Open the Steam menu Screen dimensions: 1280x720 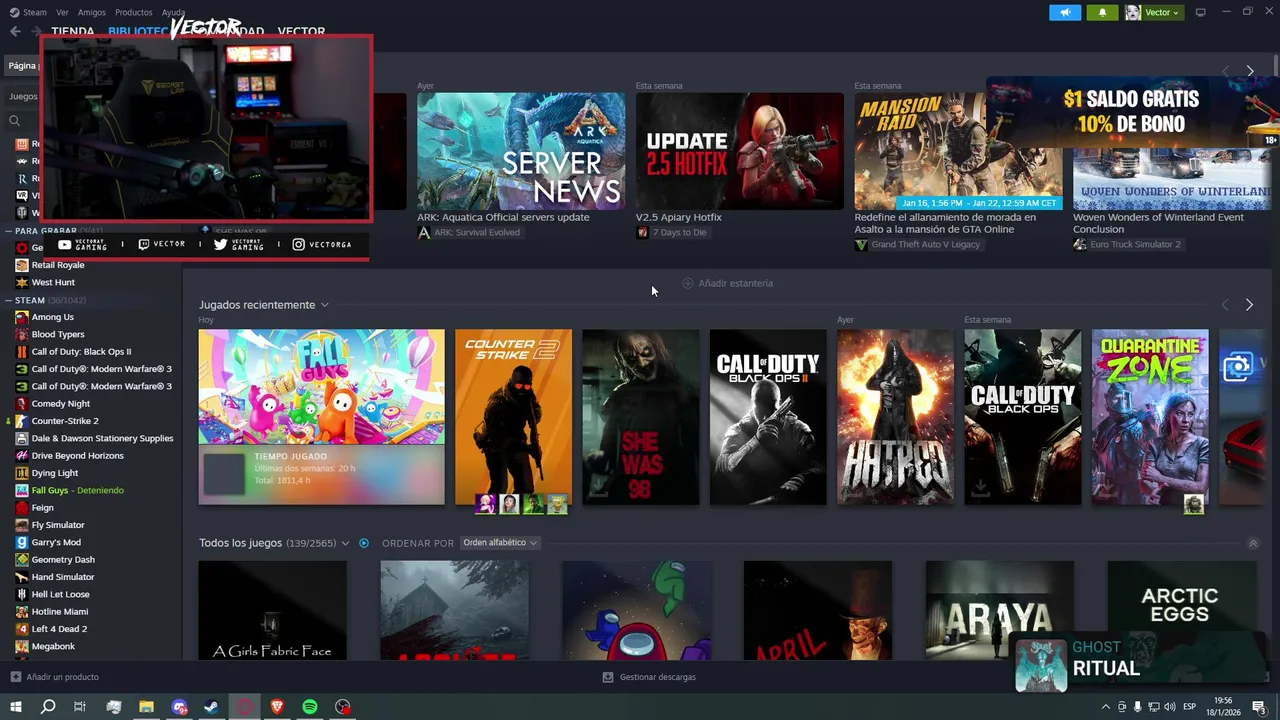point(35,12)
